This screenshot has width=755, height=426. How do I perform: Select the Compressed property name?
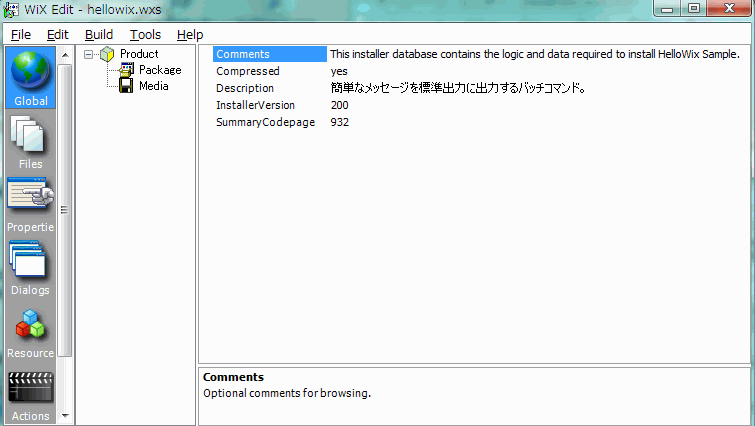tap(247, 71)
